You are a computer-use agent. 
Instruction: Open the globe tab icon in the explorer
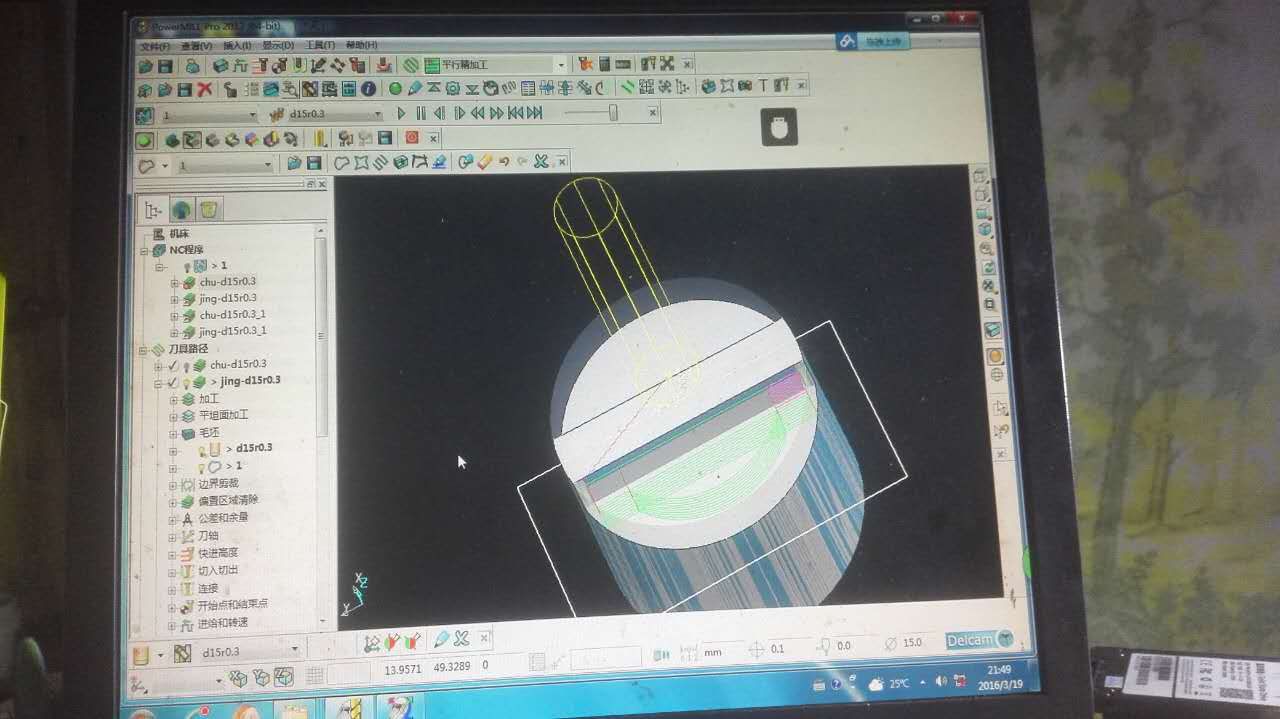[181, 209]
